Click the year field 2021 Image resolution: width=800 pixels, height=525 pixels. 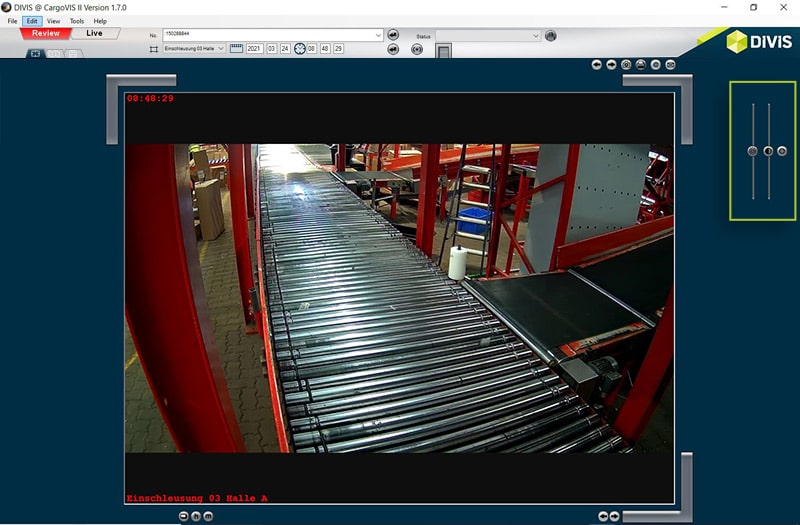click(254, 48)
